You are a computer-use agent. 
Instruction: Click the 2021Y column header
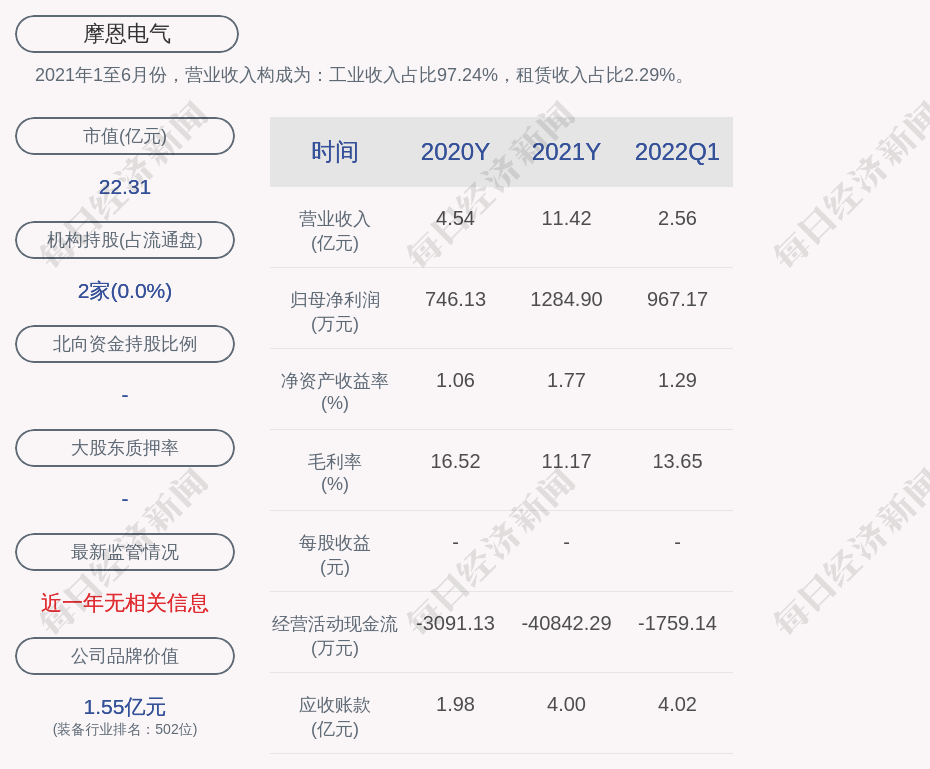566,152
